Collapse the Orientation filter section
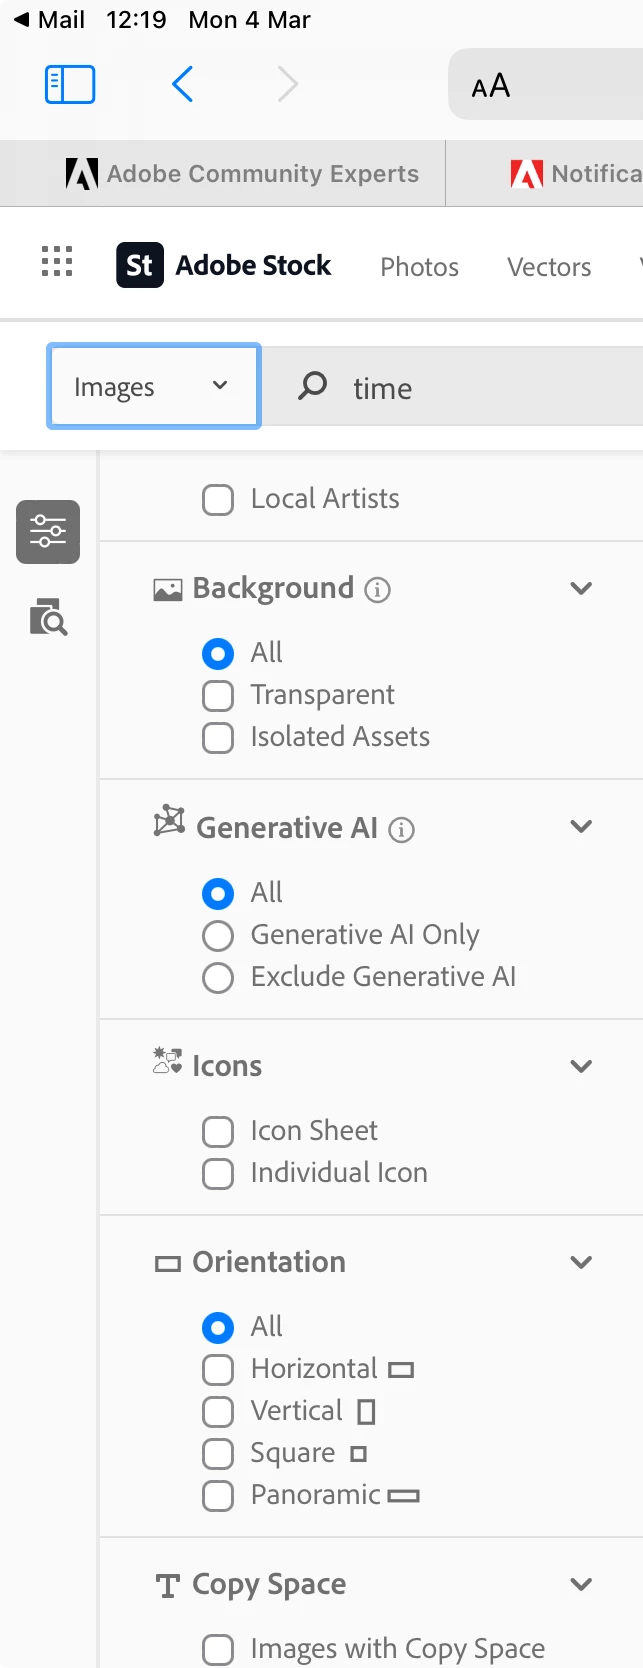Image resolution: width=643 pixels, height=1668 pixels. (x=581, y=1262)
